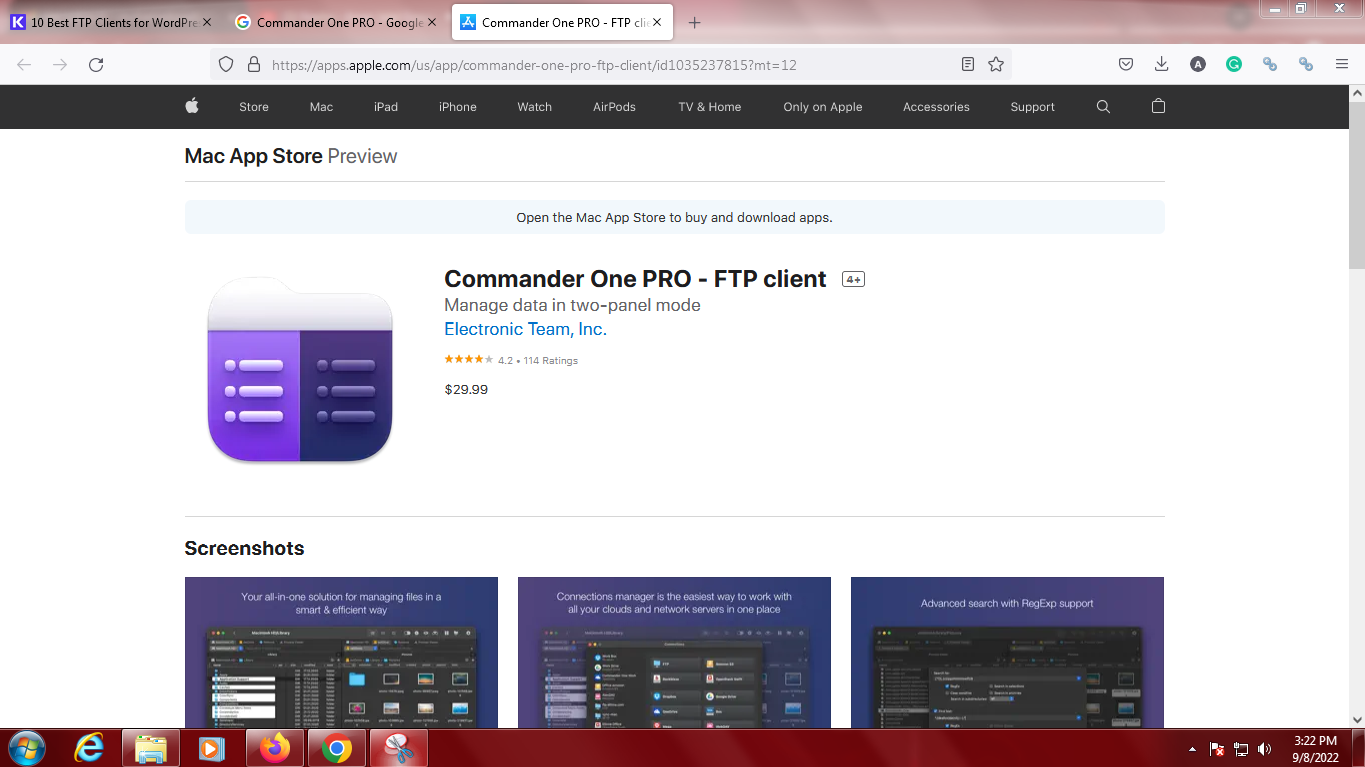Switch to Firefox on the taskbar
Viewport: 1365px width, 767px height.
[274, 748]
